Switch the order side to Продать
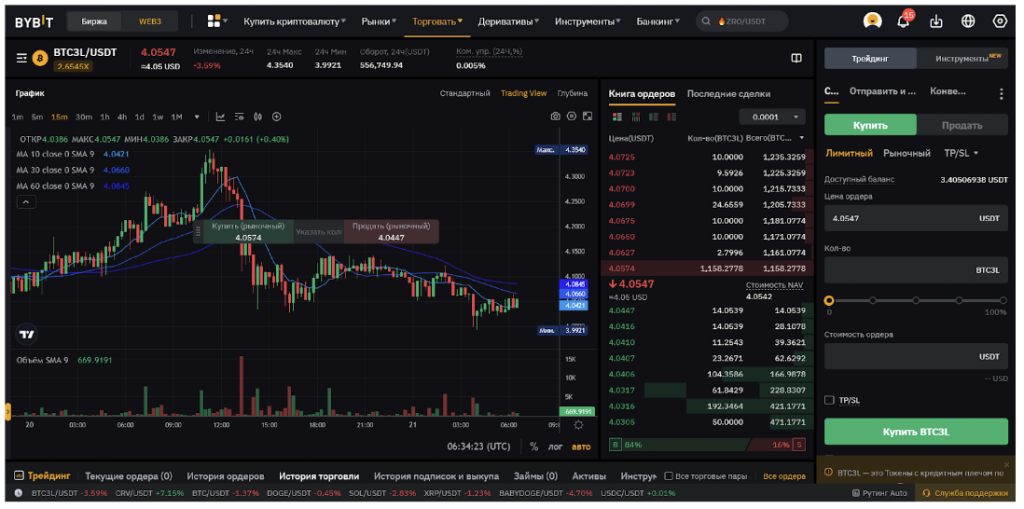The image size is (1024, 509). click(961, 125)
